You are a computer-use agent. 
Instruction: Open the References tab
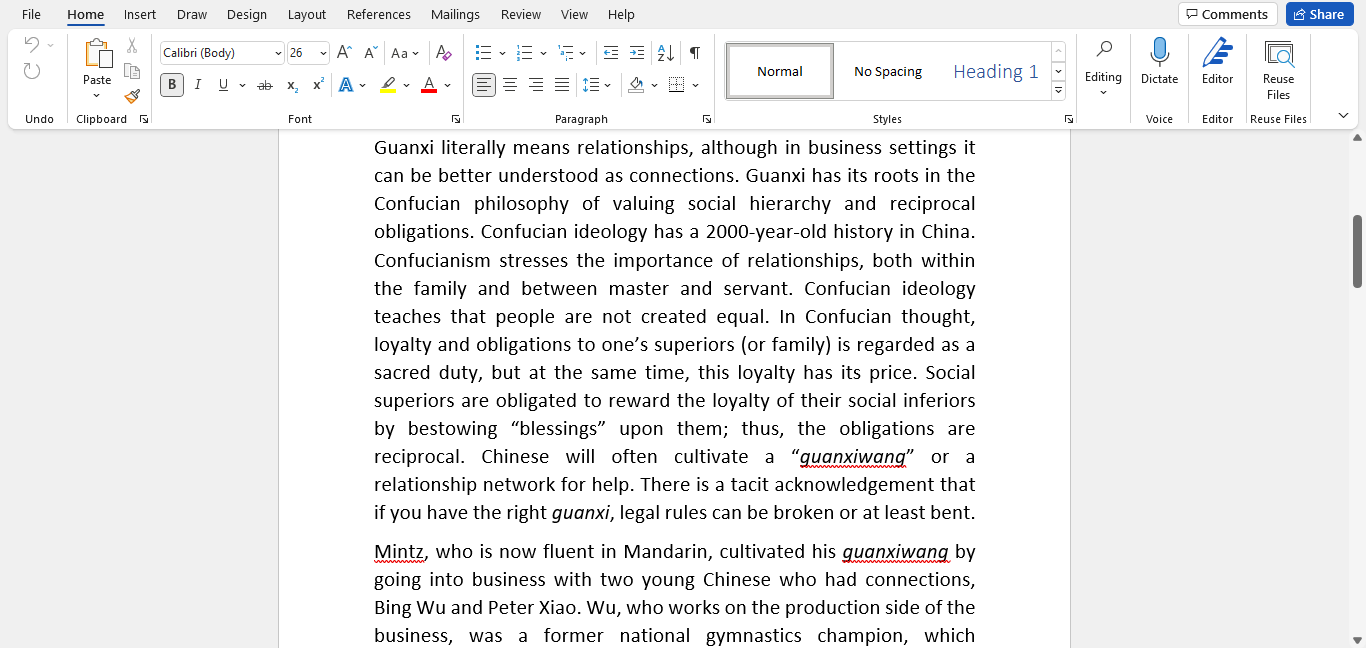(378, 14)
